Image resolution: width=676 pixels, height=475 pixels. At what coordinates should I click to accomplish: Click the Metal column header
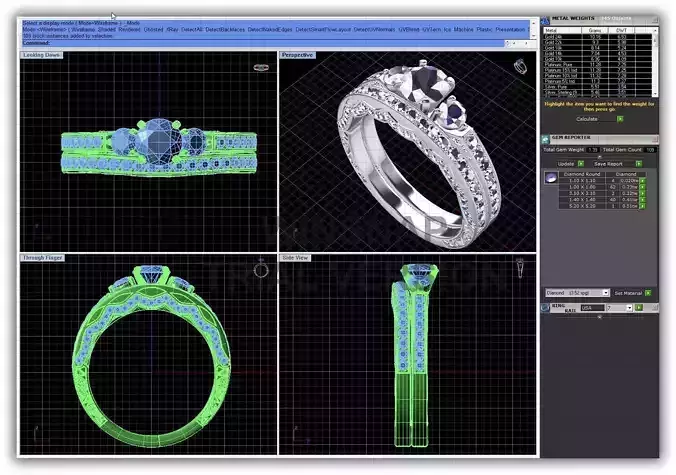[563, 31]
